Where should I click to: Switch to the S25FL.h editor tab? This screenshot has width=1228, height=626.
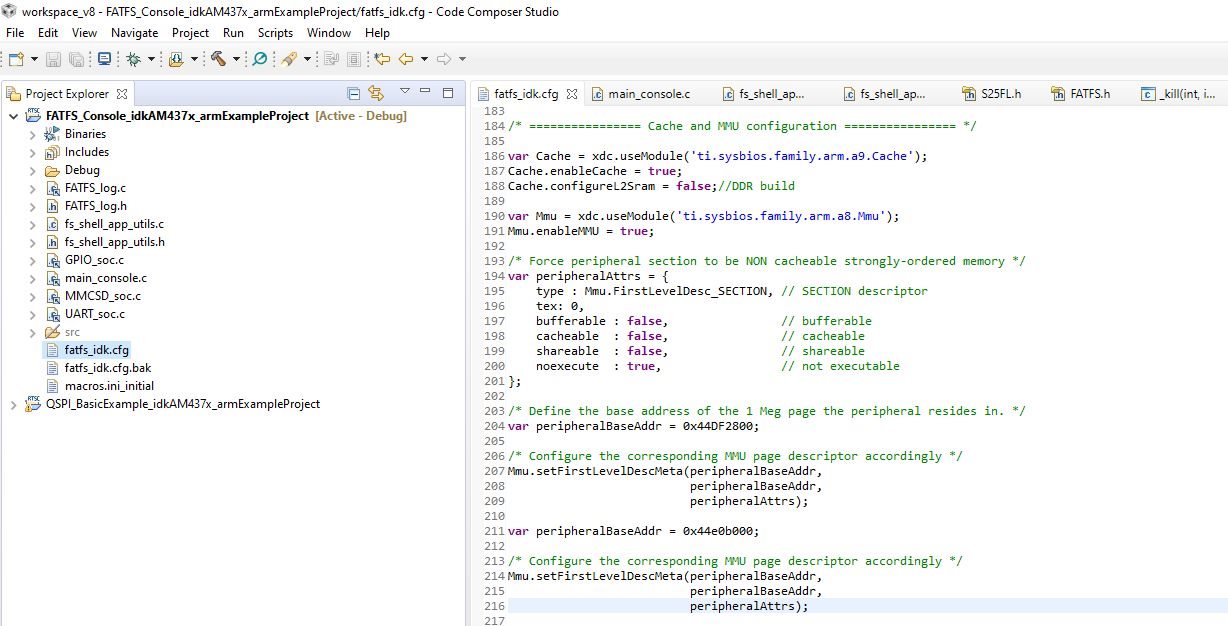coord(991,94)
